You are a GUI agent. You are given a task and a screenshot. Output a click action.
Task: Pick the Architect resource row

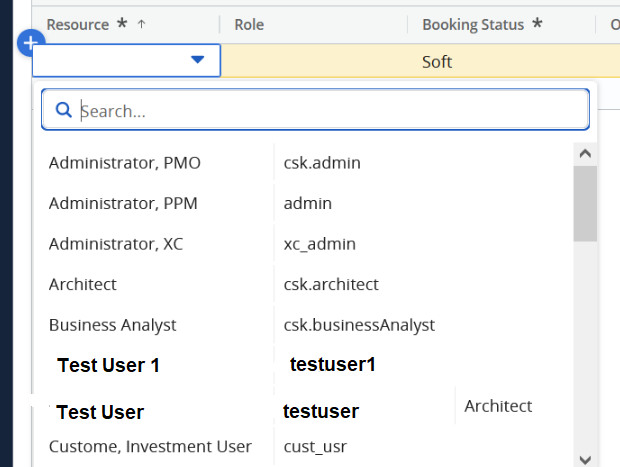coord(83,284)
